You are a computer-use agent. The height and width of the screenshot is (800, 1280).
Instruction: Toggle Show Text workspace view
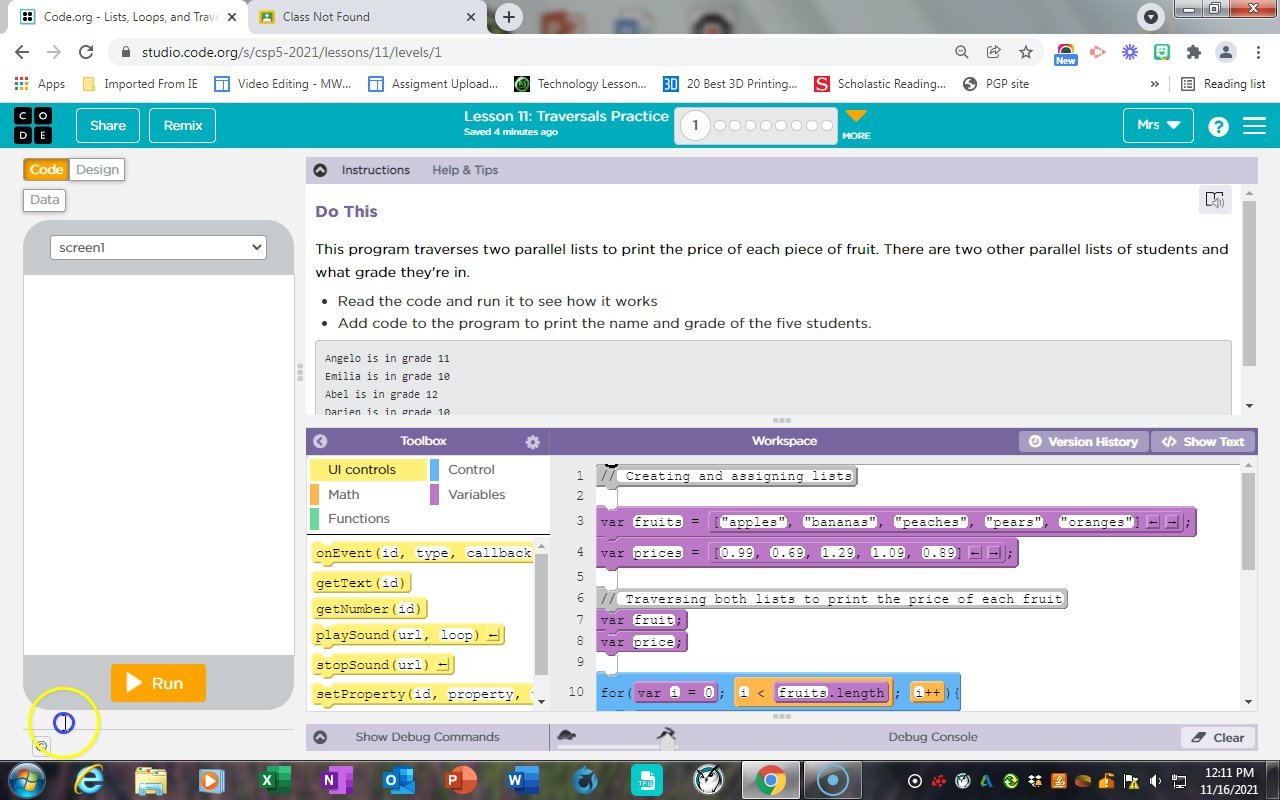point(1204,441)
